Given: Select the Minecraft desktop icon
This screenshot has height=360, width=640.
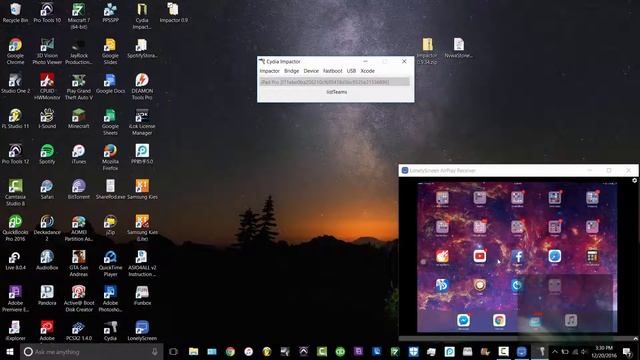Looking at the screenshot, I should tap(79, 119).
